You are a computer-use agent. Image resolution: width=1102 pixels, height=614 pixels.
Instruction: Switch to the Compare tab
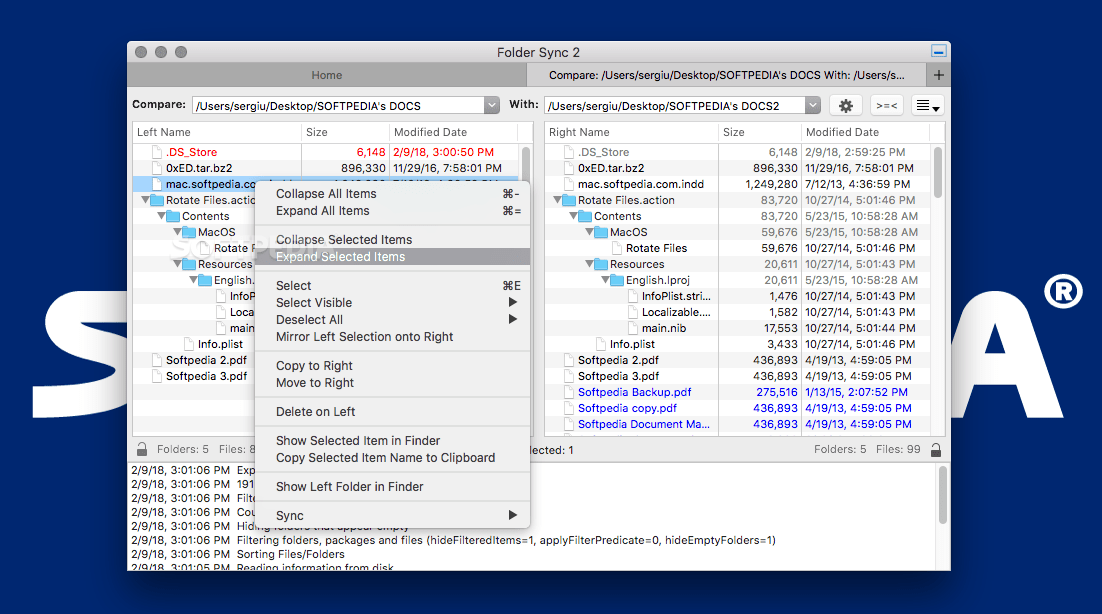click(x=727, y=74)
